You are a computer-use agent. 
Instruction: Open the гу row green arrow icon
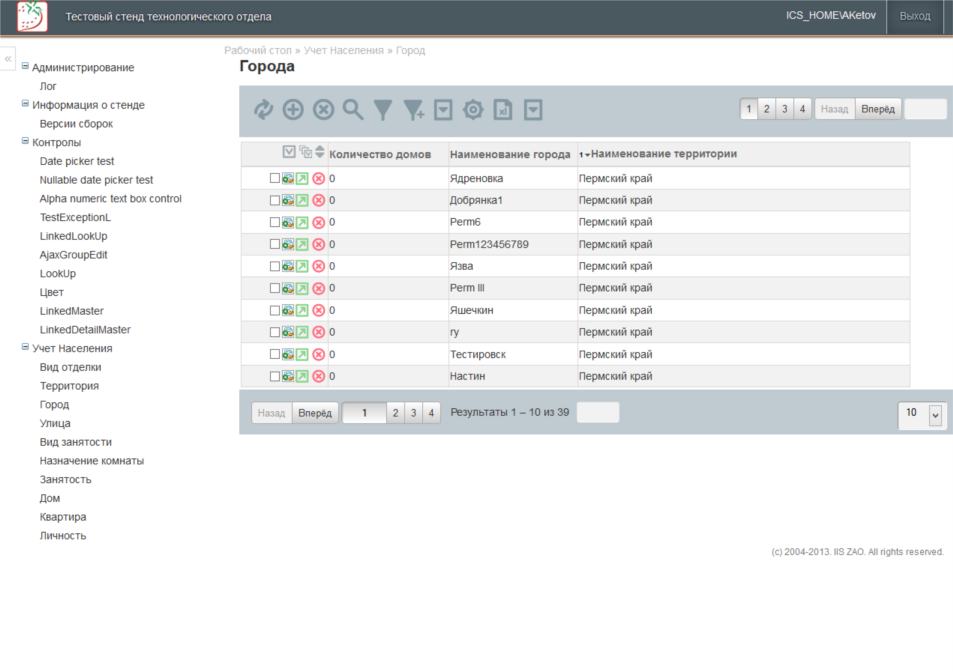[302, 332]
